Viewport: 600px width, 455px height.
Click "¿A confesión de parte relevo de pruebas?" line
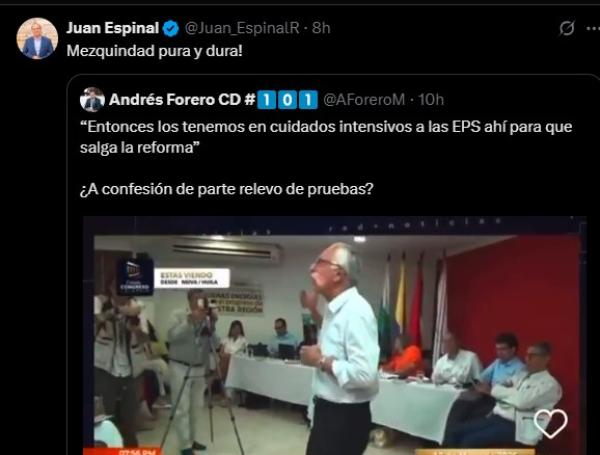(x=227, y=189)
